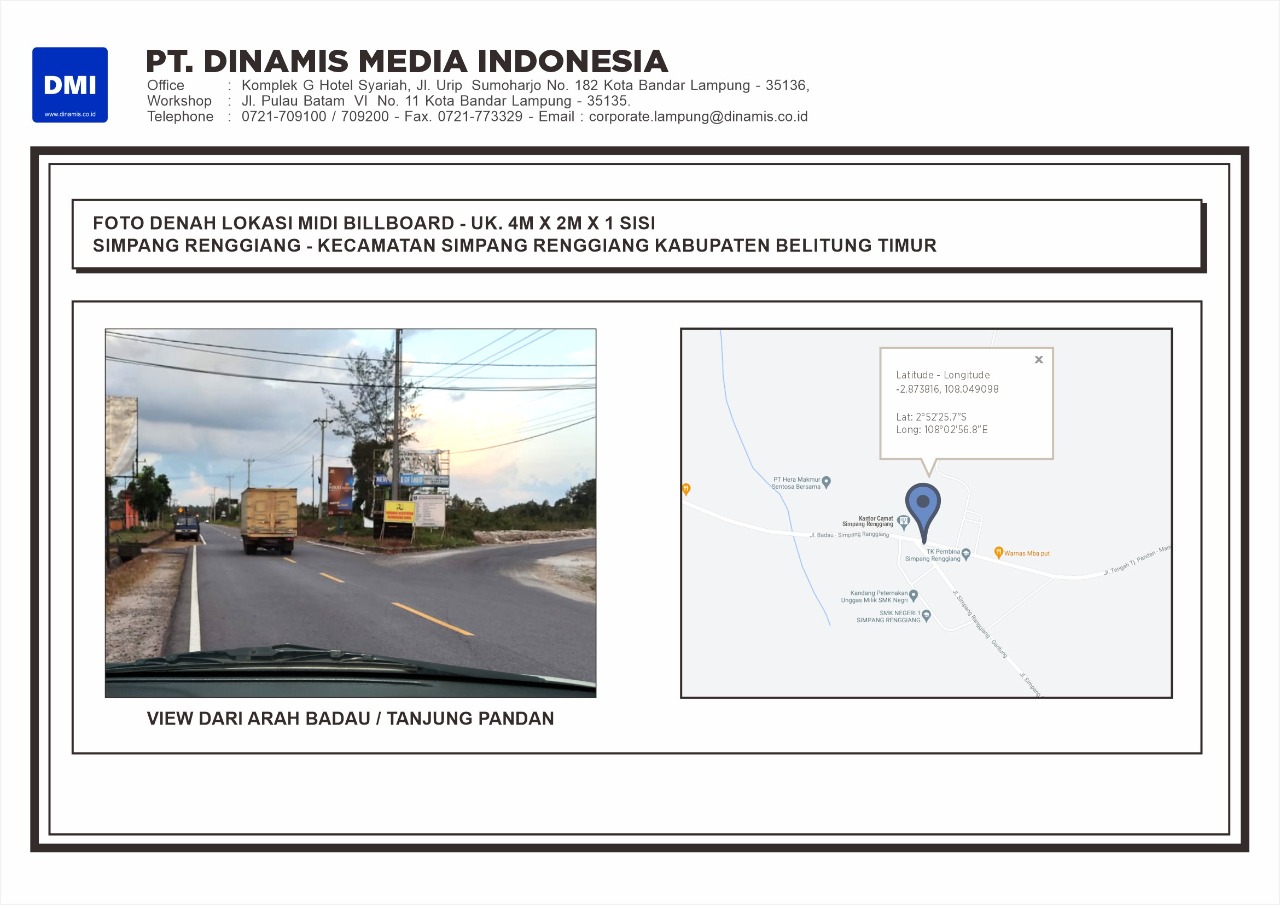Click the 'Kandang Peternakan Unggas Milik SMK Negri' label
Viewport: 1280px width, 905px height.
873,596
